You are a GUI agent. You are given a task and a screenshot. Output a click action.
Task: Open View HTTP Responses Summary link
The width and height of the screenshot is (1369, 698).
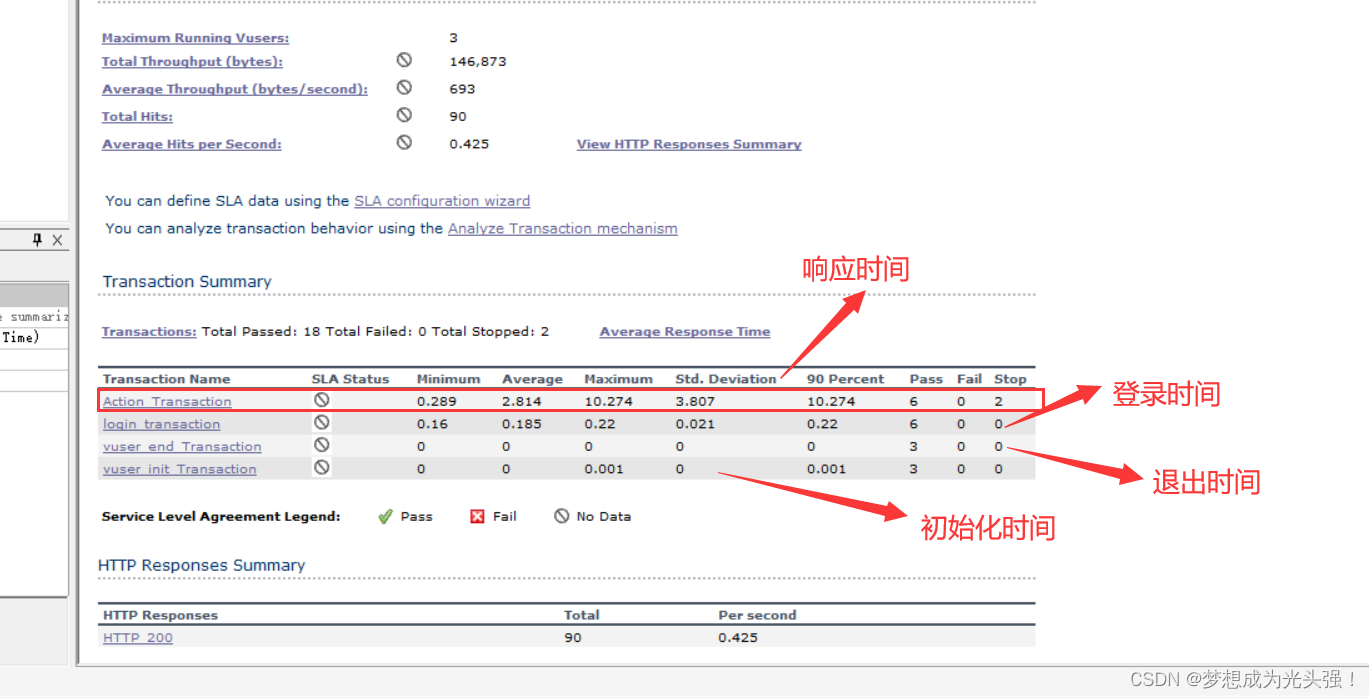[x=689, y=144]
